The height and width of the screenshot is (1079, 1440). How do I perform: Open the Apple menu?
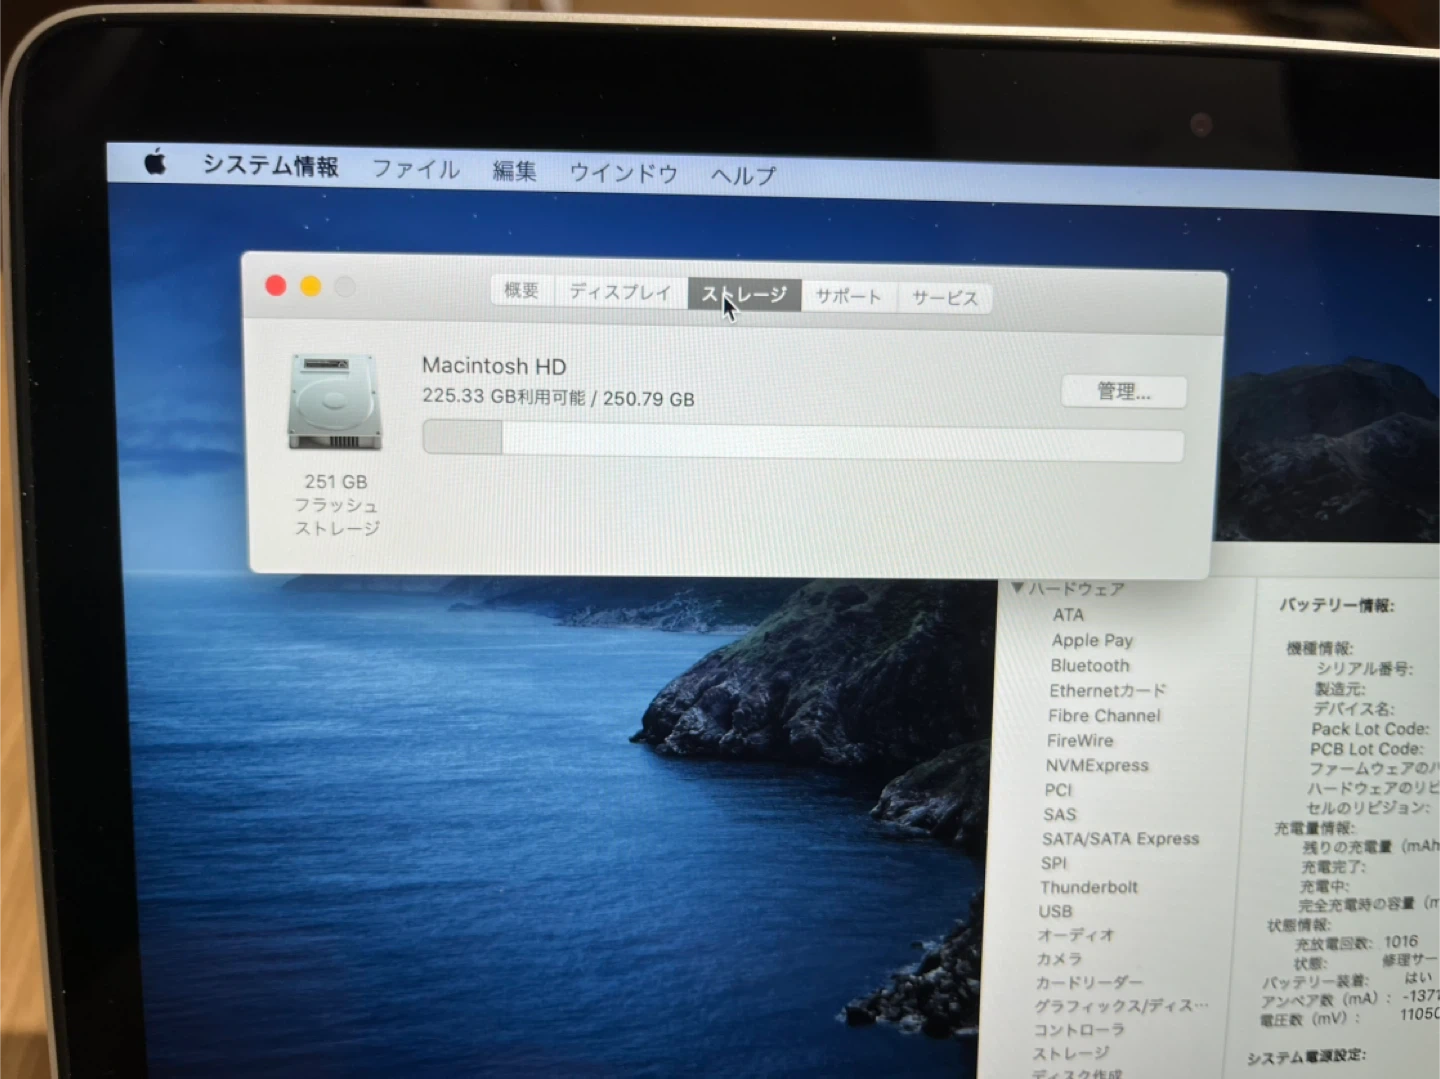point(155,161)
